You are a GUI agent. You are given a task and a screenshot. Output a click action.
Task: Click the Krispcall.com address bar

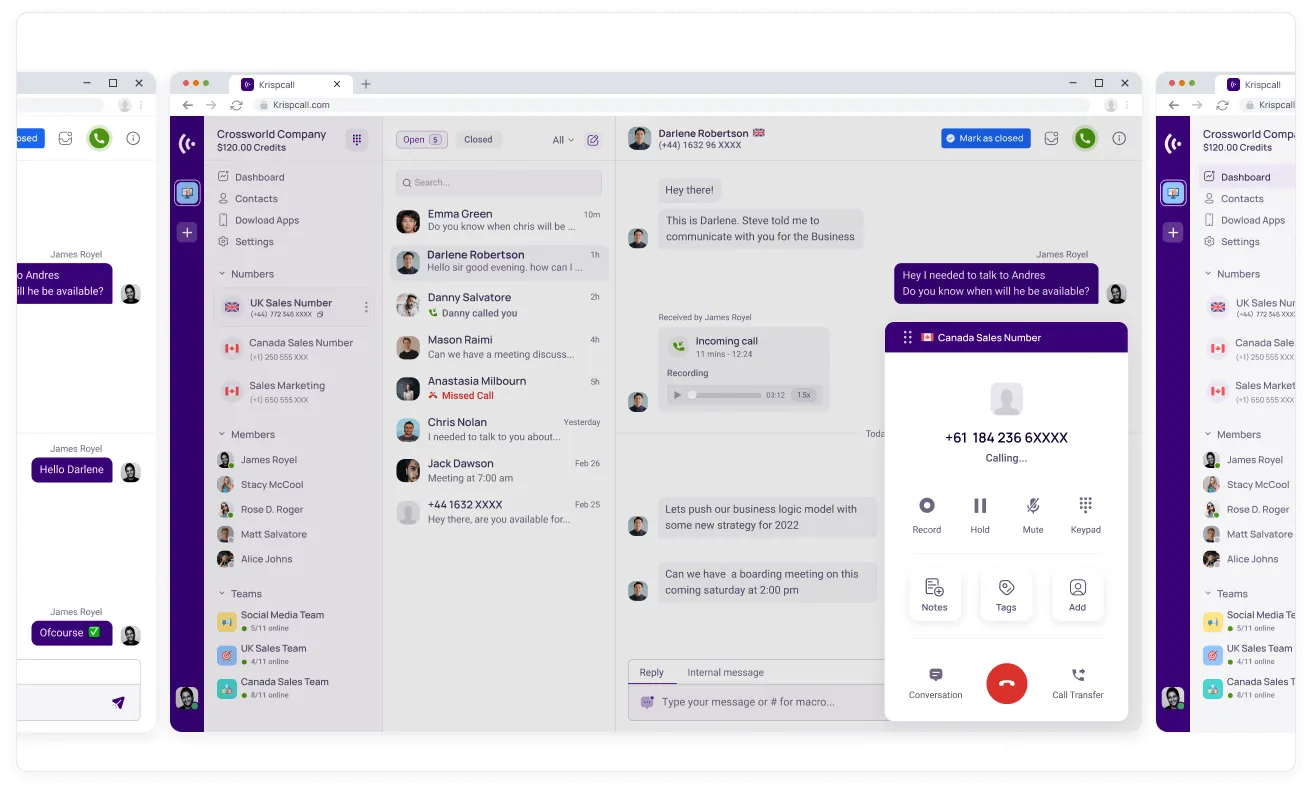coord(670,105)
